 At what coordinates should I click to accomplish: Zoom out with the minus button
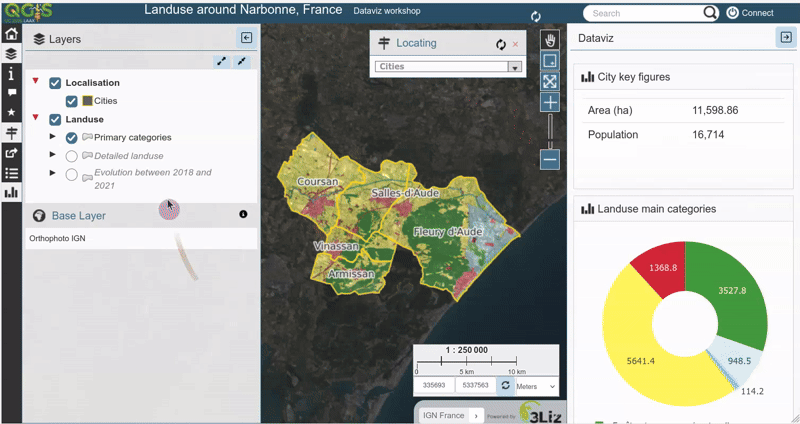pyautogui.click(x=550, y=159)
